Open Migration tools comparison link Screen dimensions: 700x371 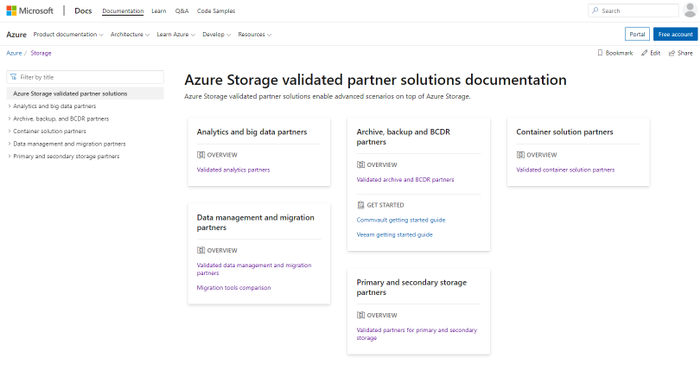tap(234, 288)
